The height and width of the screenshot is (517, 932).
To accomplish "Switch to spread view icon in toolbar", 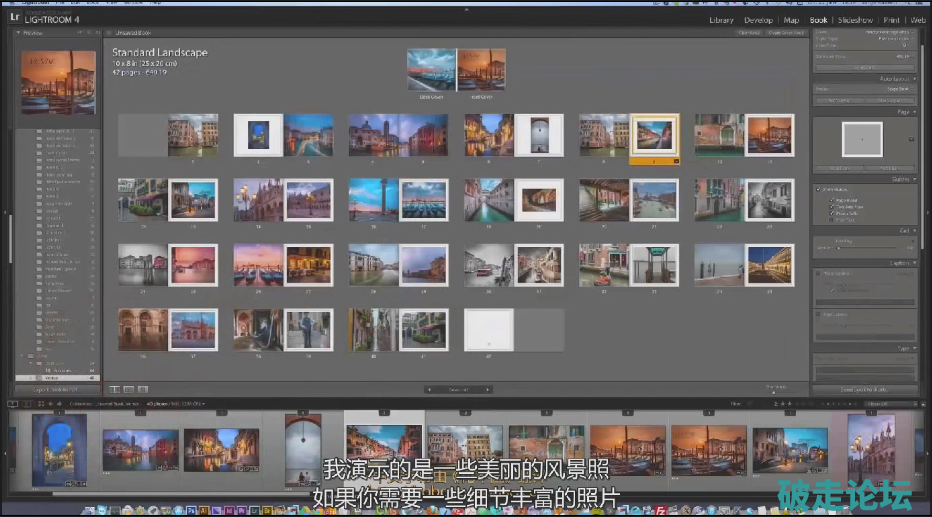I will pyautogui.click(x=129, y=388).
